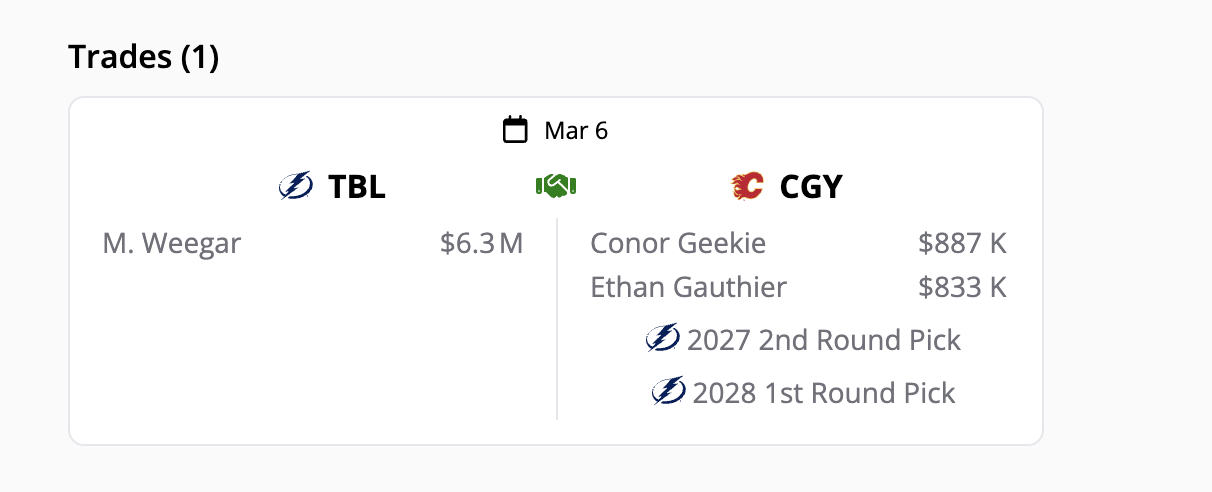The image size is (1212, 492).
Task: Click the calendar icon beside Mar 6
Action: 515,130
